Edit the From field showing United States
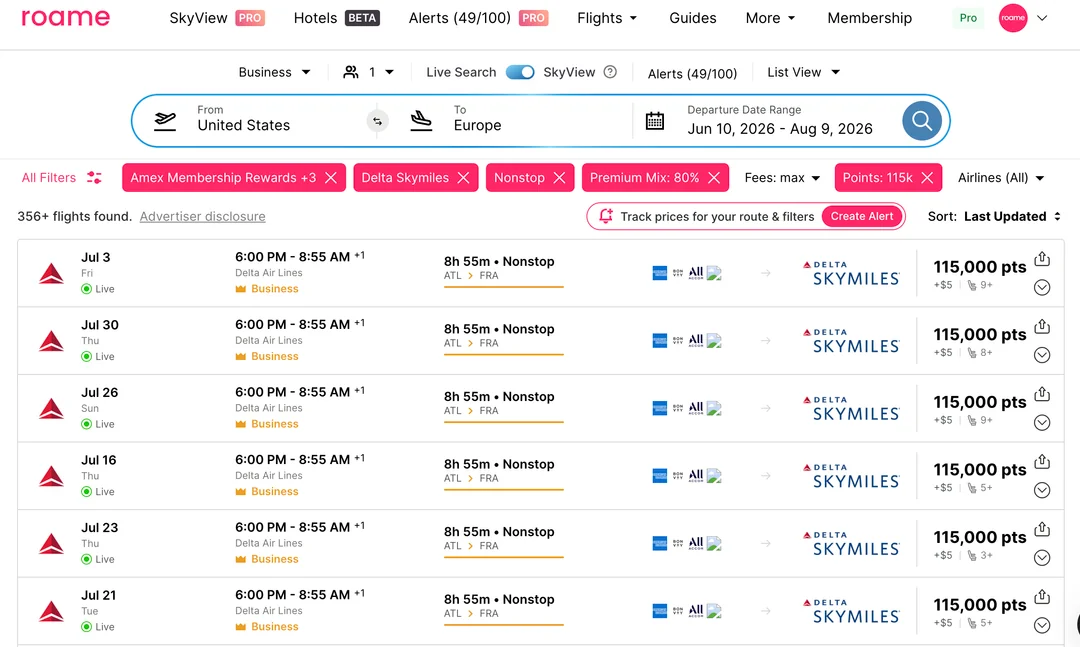 [x=244, y=125]
